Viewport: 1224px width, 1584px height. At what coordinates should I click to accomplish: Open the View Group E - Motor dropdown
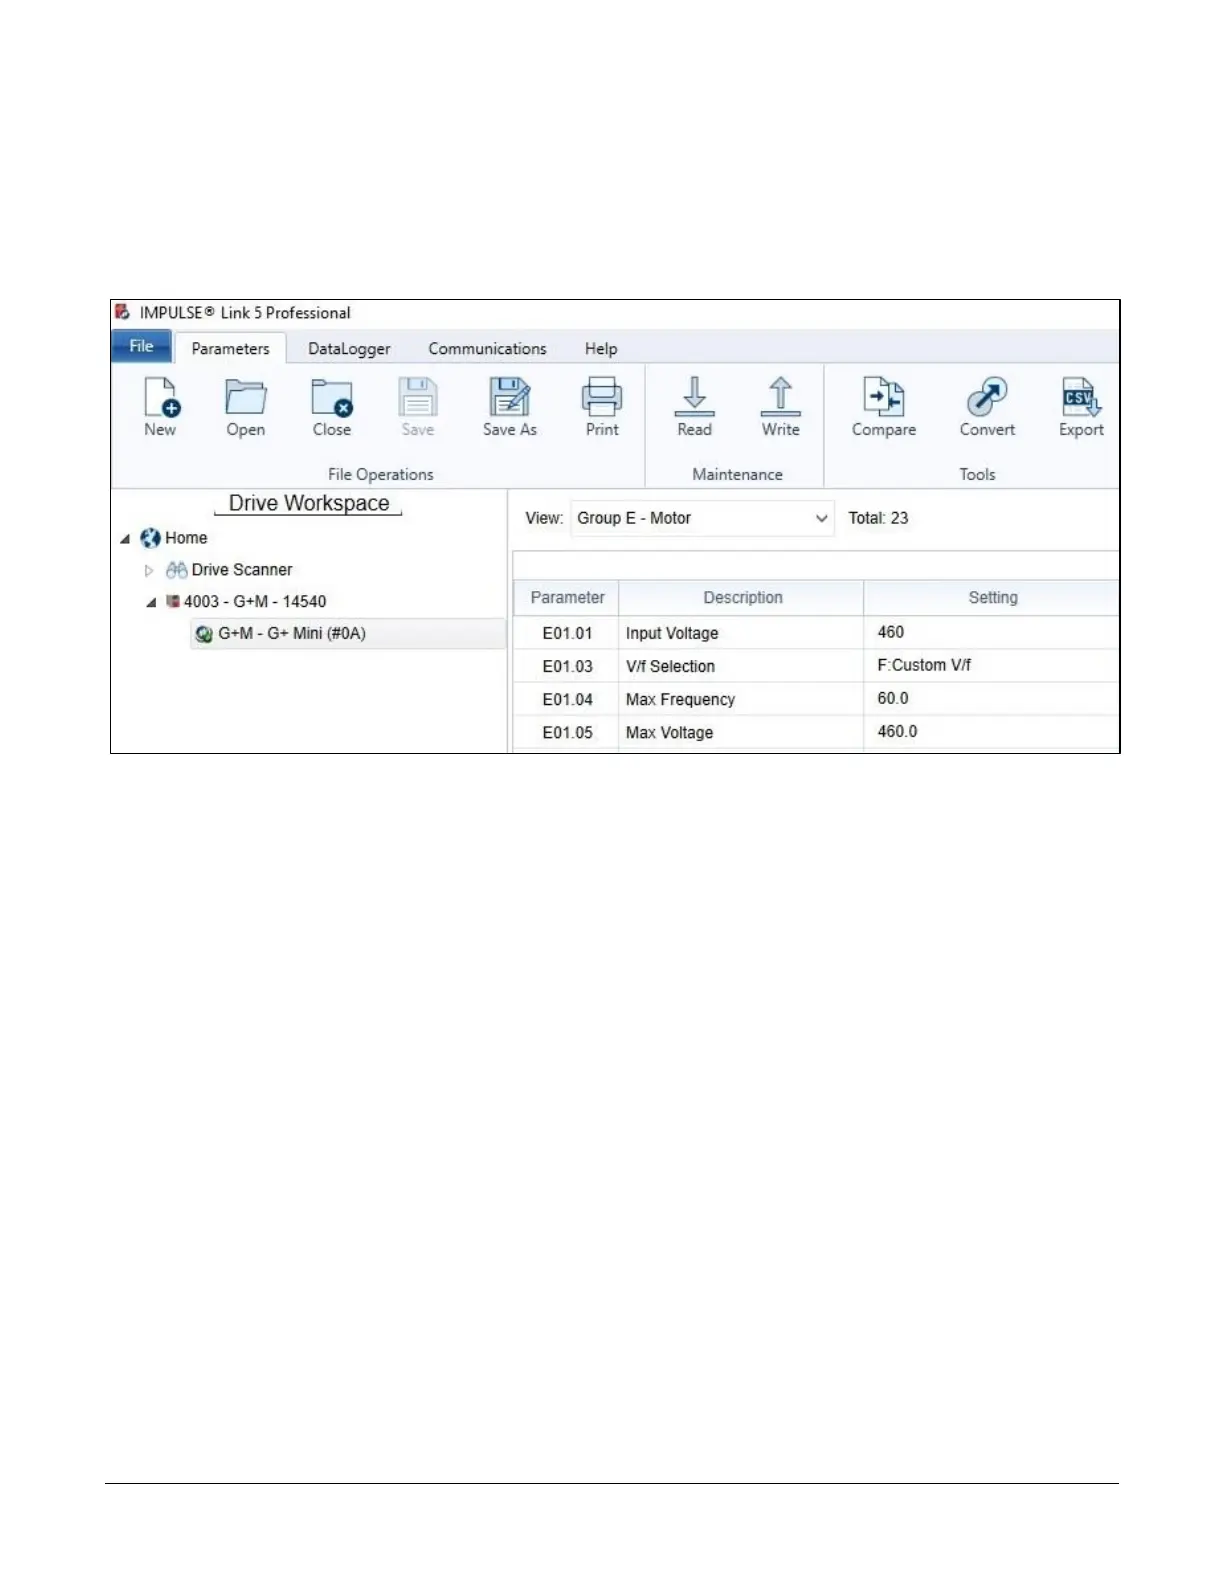tap(702, 518)
